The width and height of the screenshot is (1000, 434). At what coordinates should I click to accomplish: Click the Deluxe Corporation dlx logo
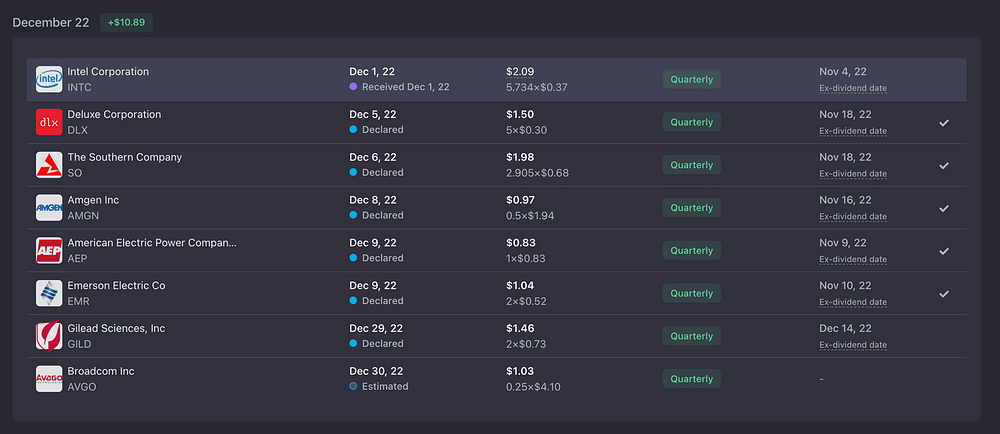[49, 122]
